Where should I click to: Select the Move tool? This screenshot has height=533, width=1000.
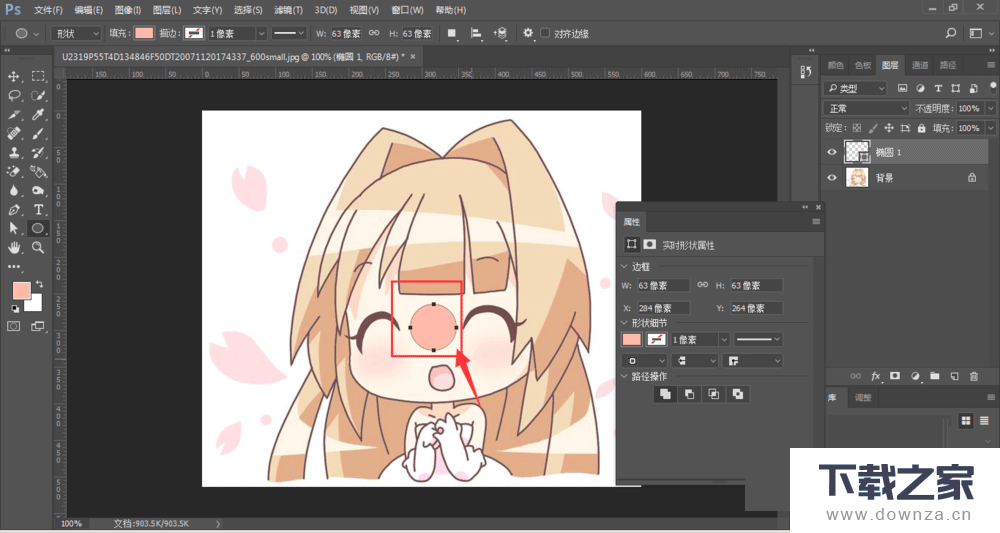13,77
